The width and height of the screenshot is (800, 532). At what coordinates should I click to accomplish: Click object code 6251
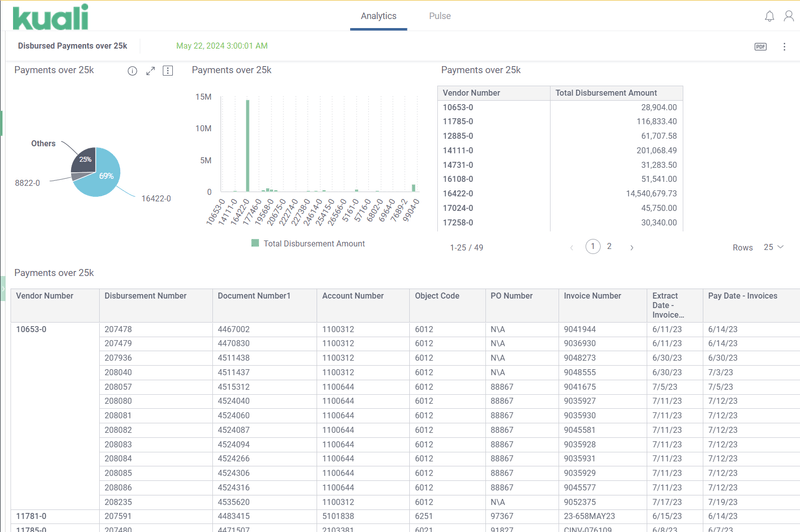coord(424,516)
